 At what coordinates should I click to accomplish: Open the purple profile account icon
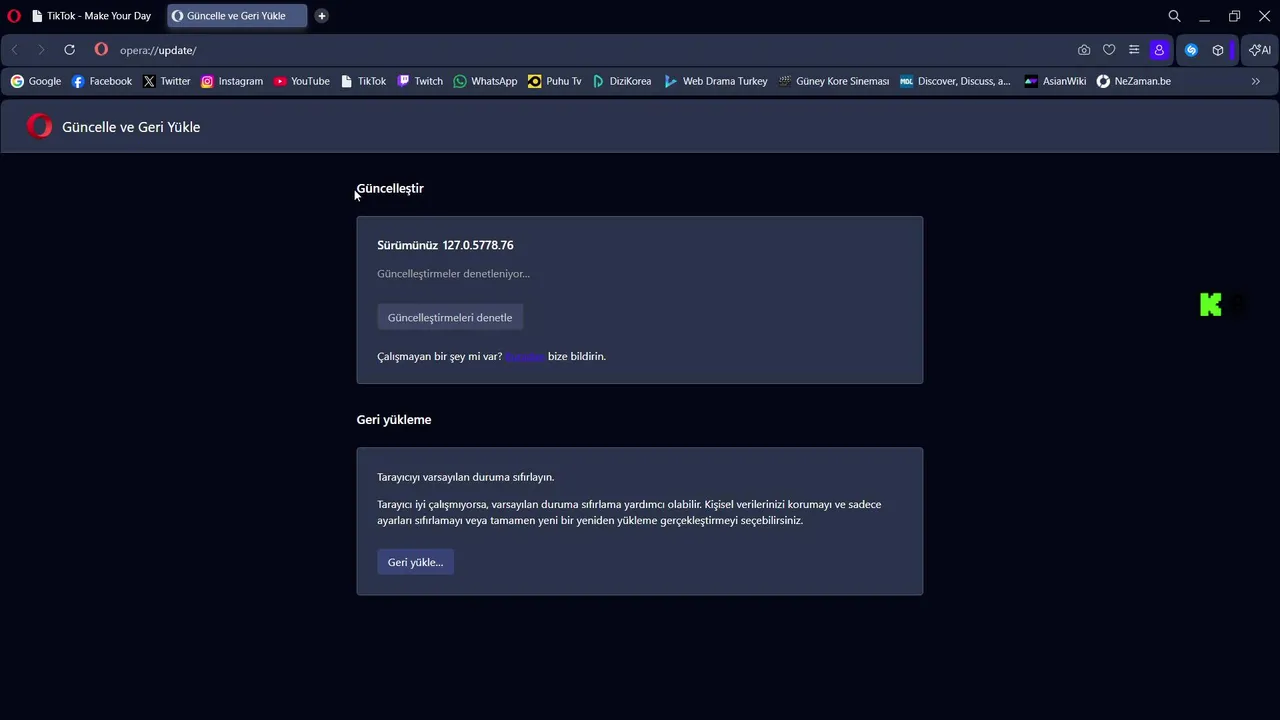point(1159,50)
